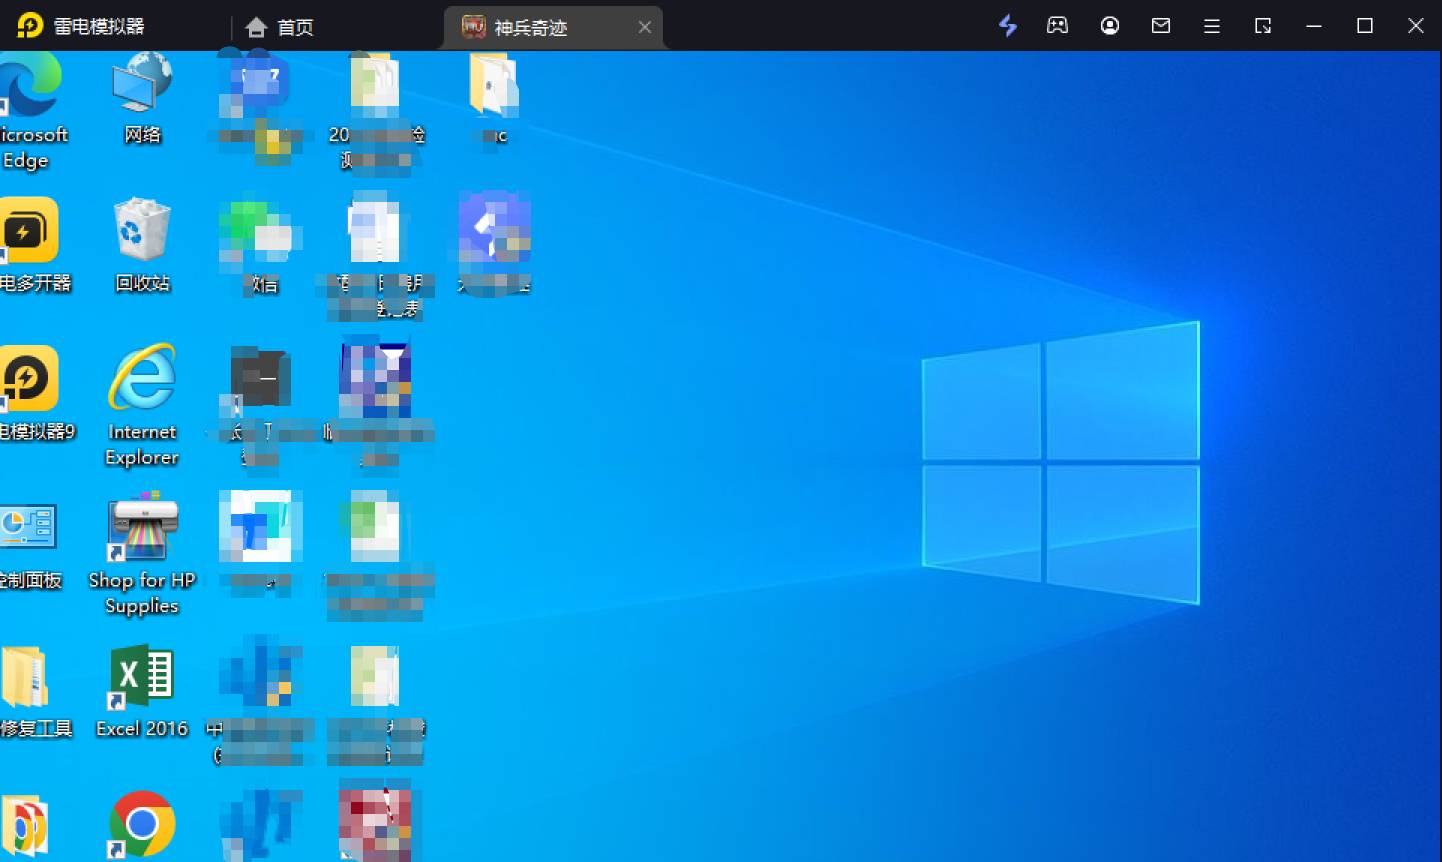Image resolution: width=1442 pixels, height=862 pixels.
Task: Select the 雷电模拟器9 desktop icon
Action: 35,394
